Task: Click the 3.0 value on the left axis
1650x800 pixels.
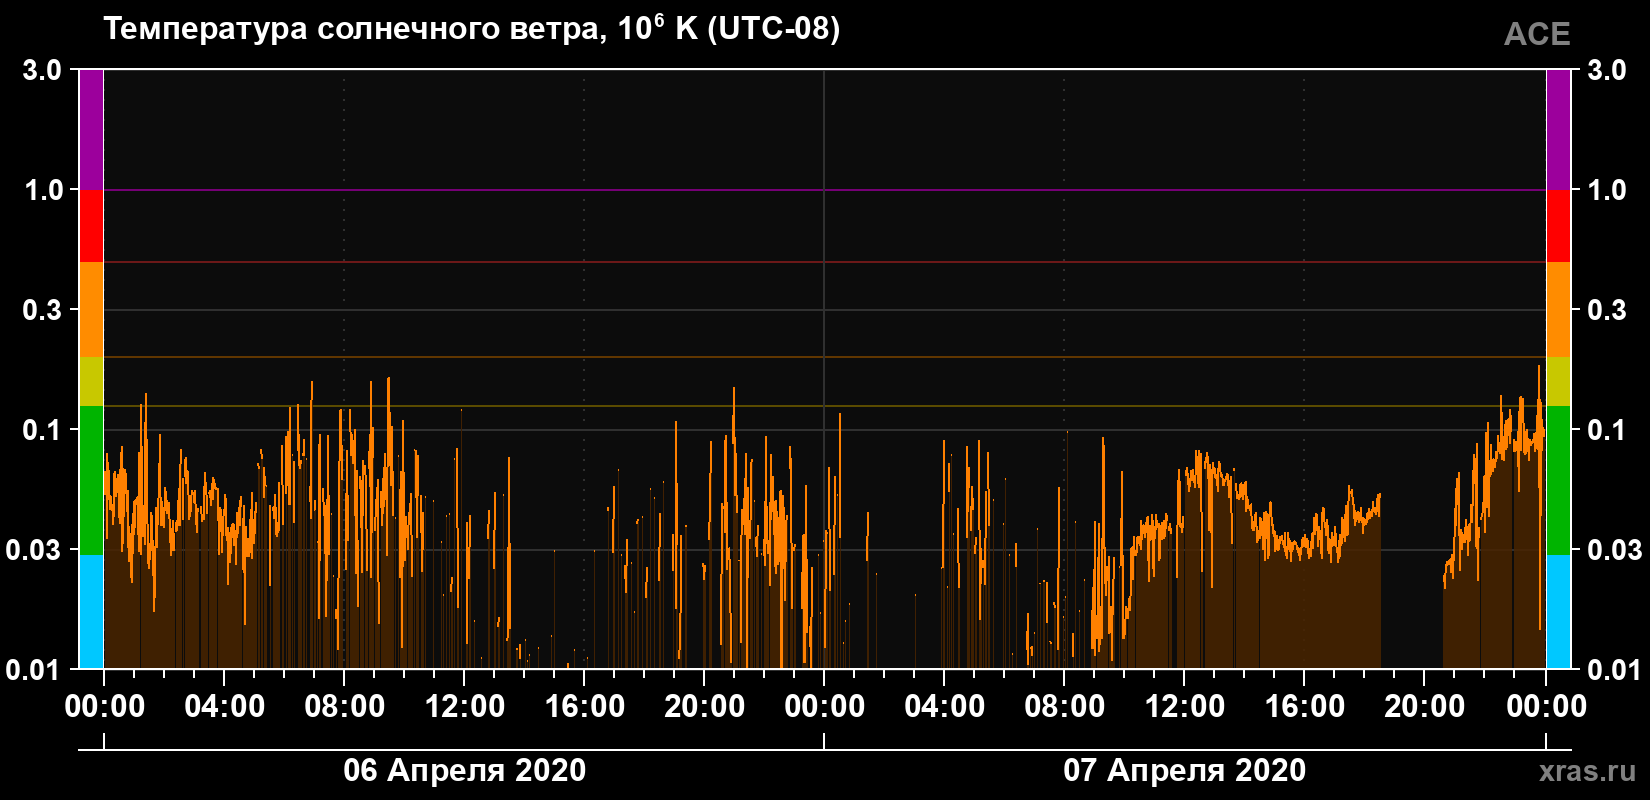Action: click(x=42, y=70)
